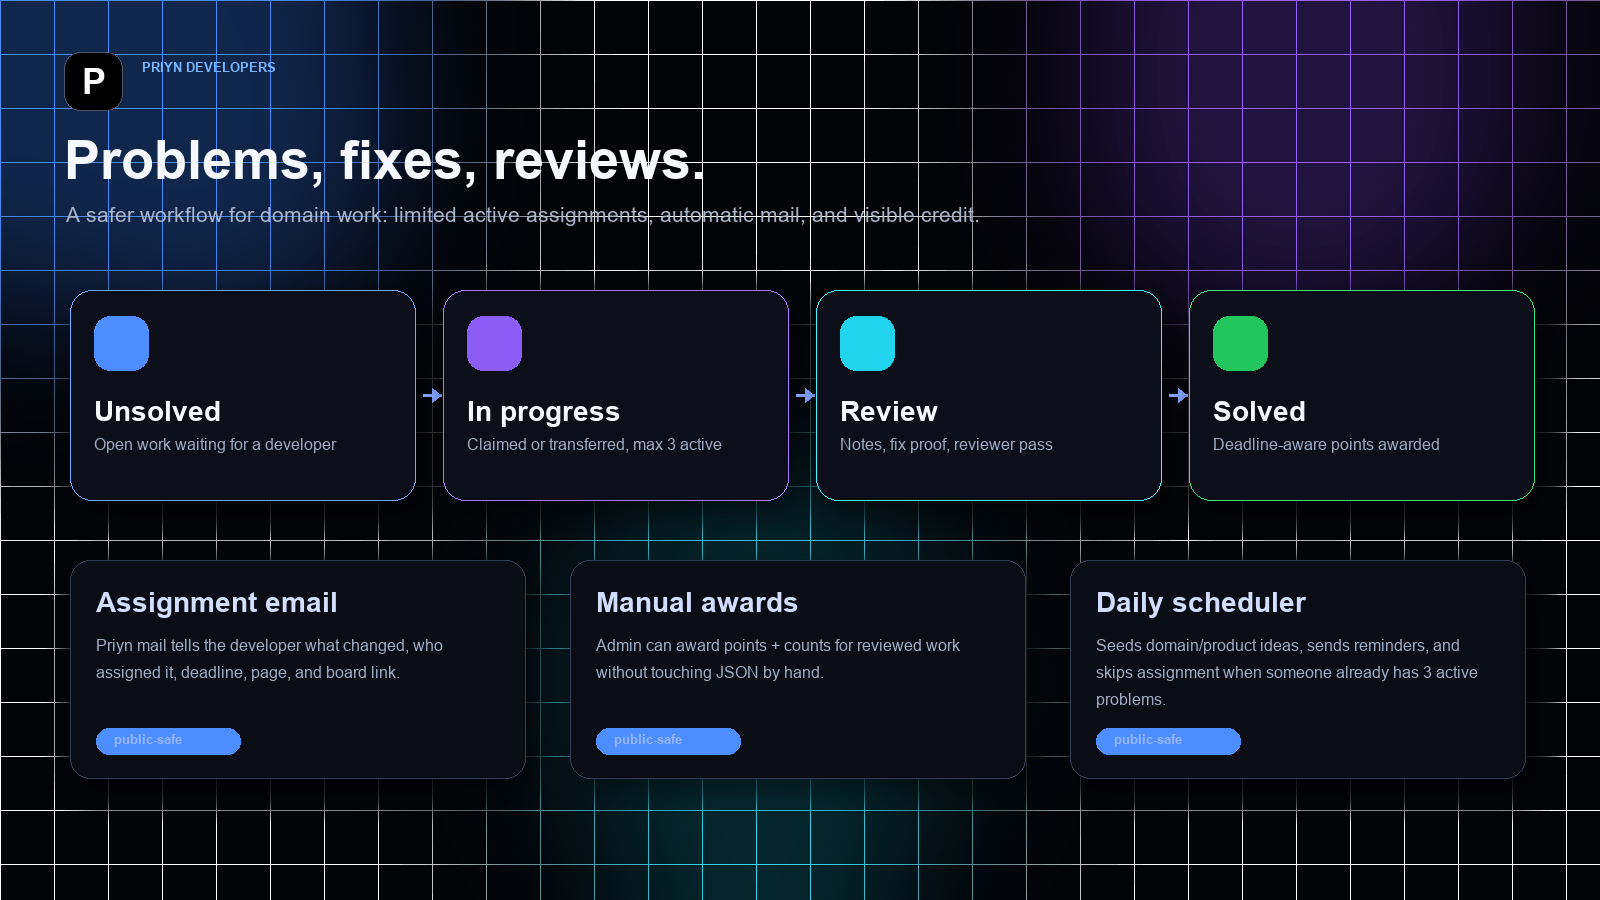This screenshot has height=900, width=1600.
Task: Click the 'PRIYN DEVELOPERS' label
Action: 208,67
